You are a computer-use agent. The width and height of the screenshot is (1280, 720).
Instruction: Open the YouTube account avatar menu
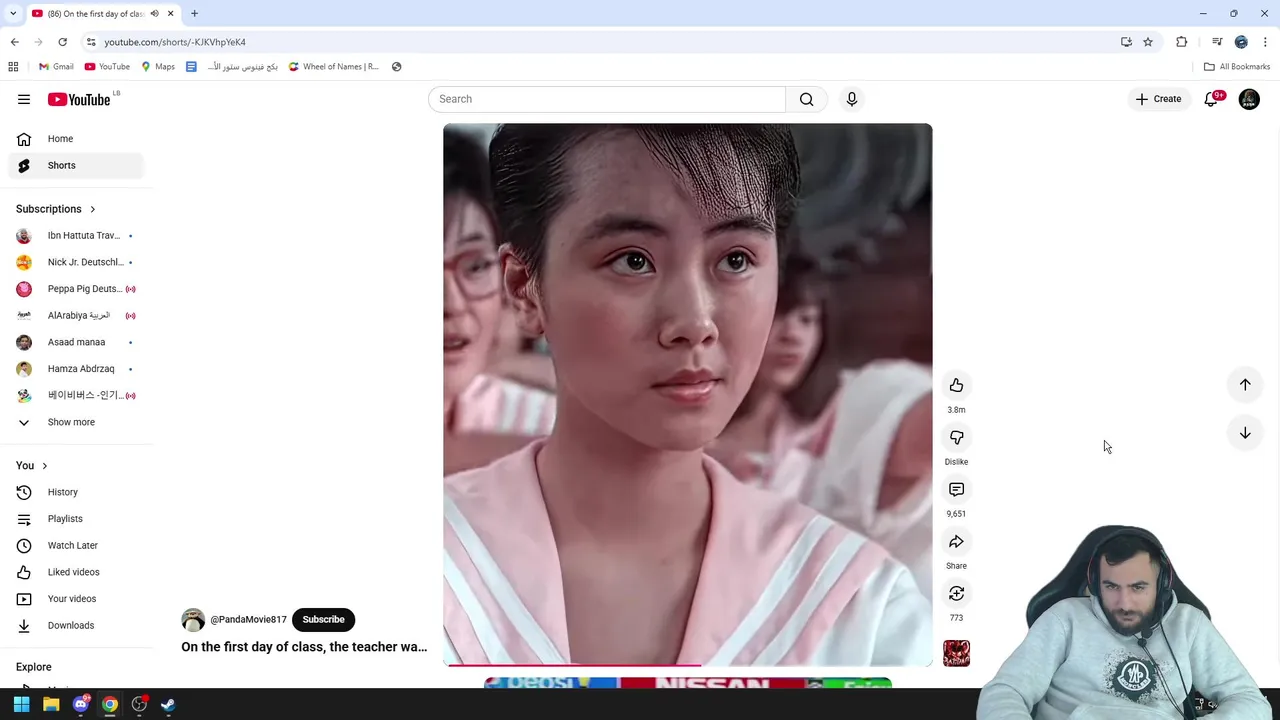click(x=1249, y=99)
